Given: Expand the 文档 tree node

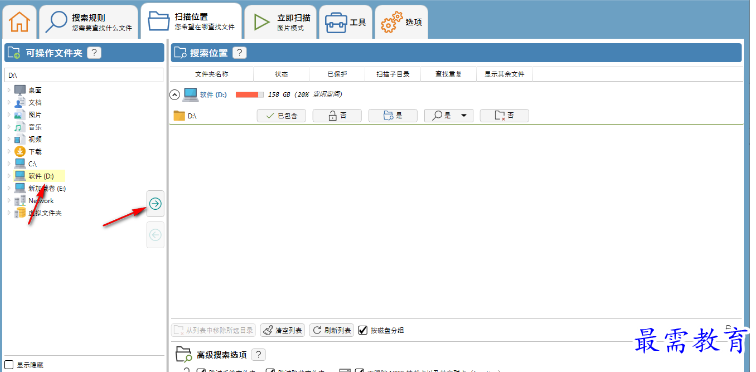Looking at the screenshot, I should (9, 103).
